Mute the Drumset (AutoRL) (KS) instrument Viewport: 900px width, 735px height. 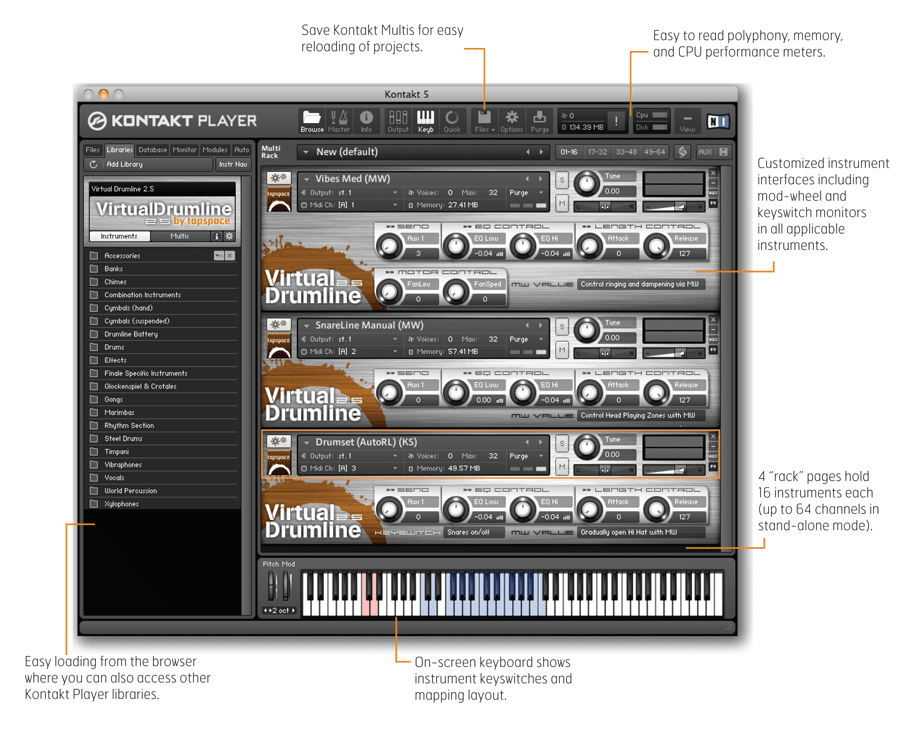pyautogui.click(x=562, y=467)
